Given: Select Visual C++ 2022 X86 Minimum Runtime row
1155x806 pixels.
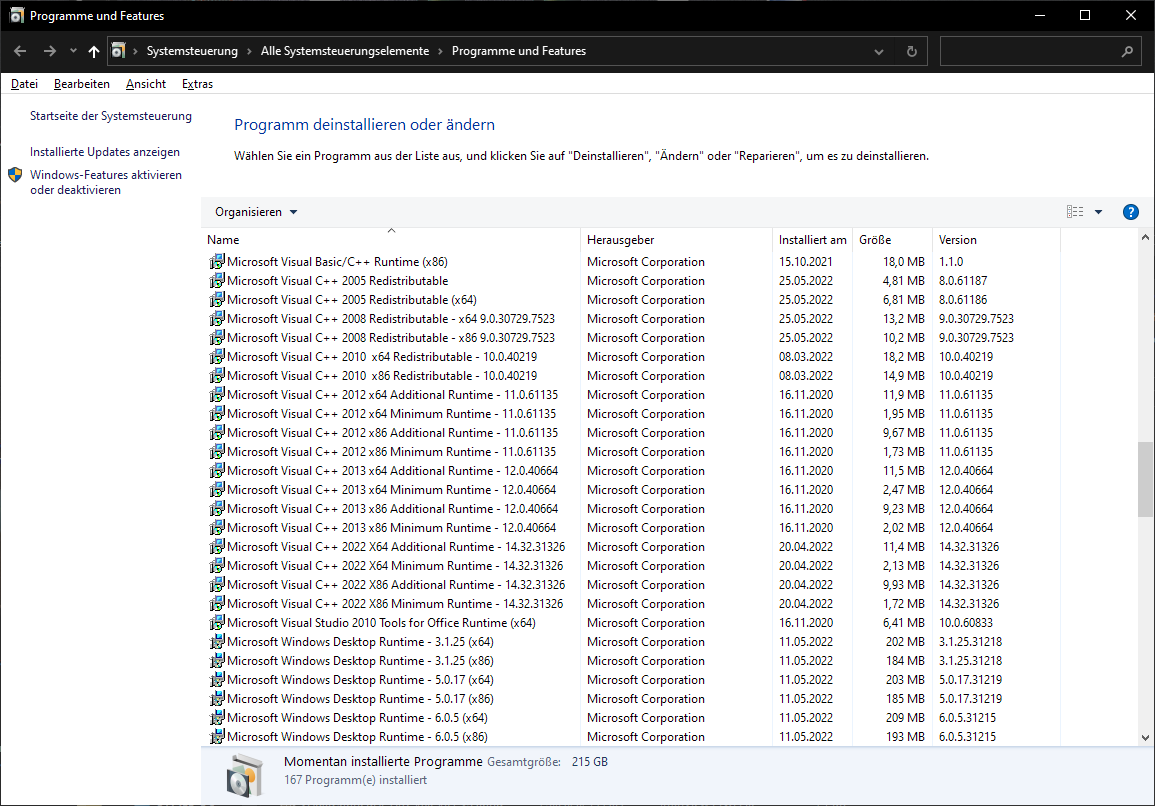Looking at the screenshot, I should (631, 604).
